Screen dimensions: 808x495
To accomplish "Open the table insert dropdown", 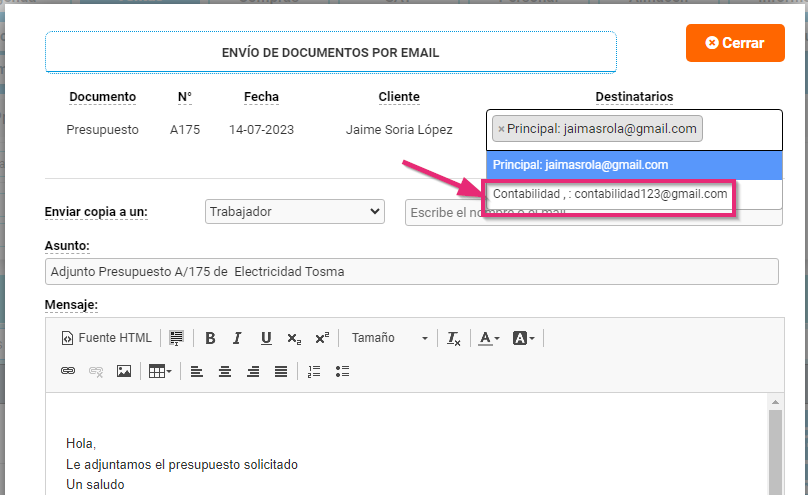I will tap(160, 371).
